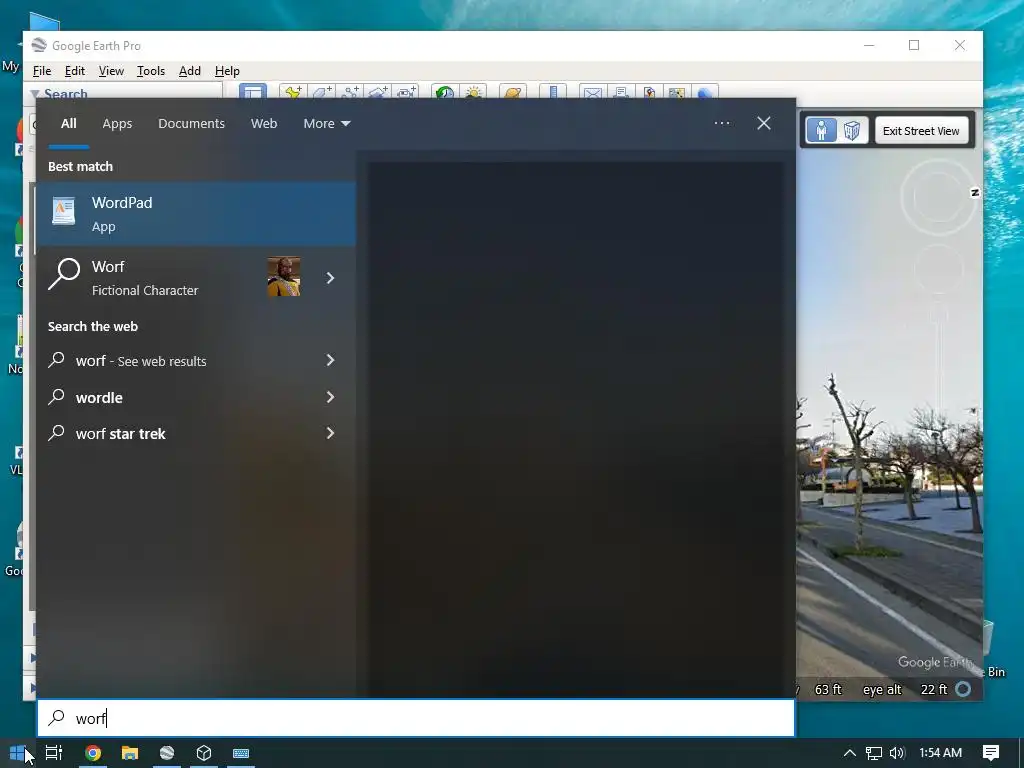The height and width of the screenshot is (768, 1024).
Task: Click the Email envelope toolbar icon
Action: (x=592, y=91)
